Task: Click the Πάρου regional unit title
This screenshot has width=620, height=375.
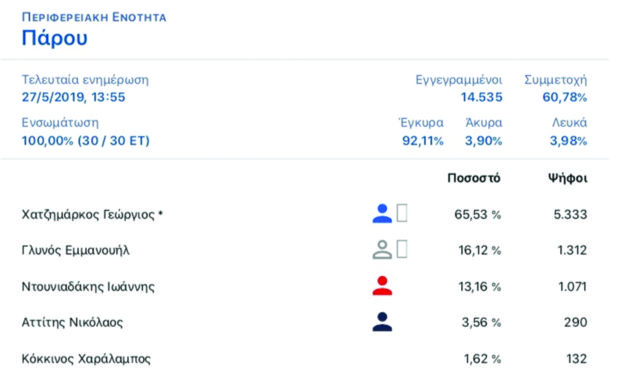Action: pos(55,38)
